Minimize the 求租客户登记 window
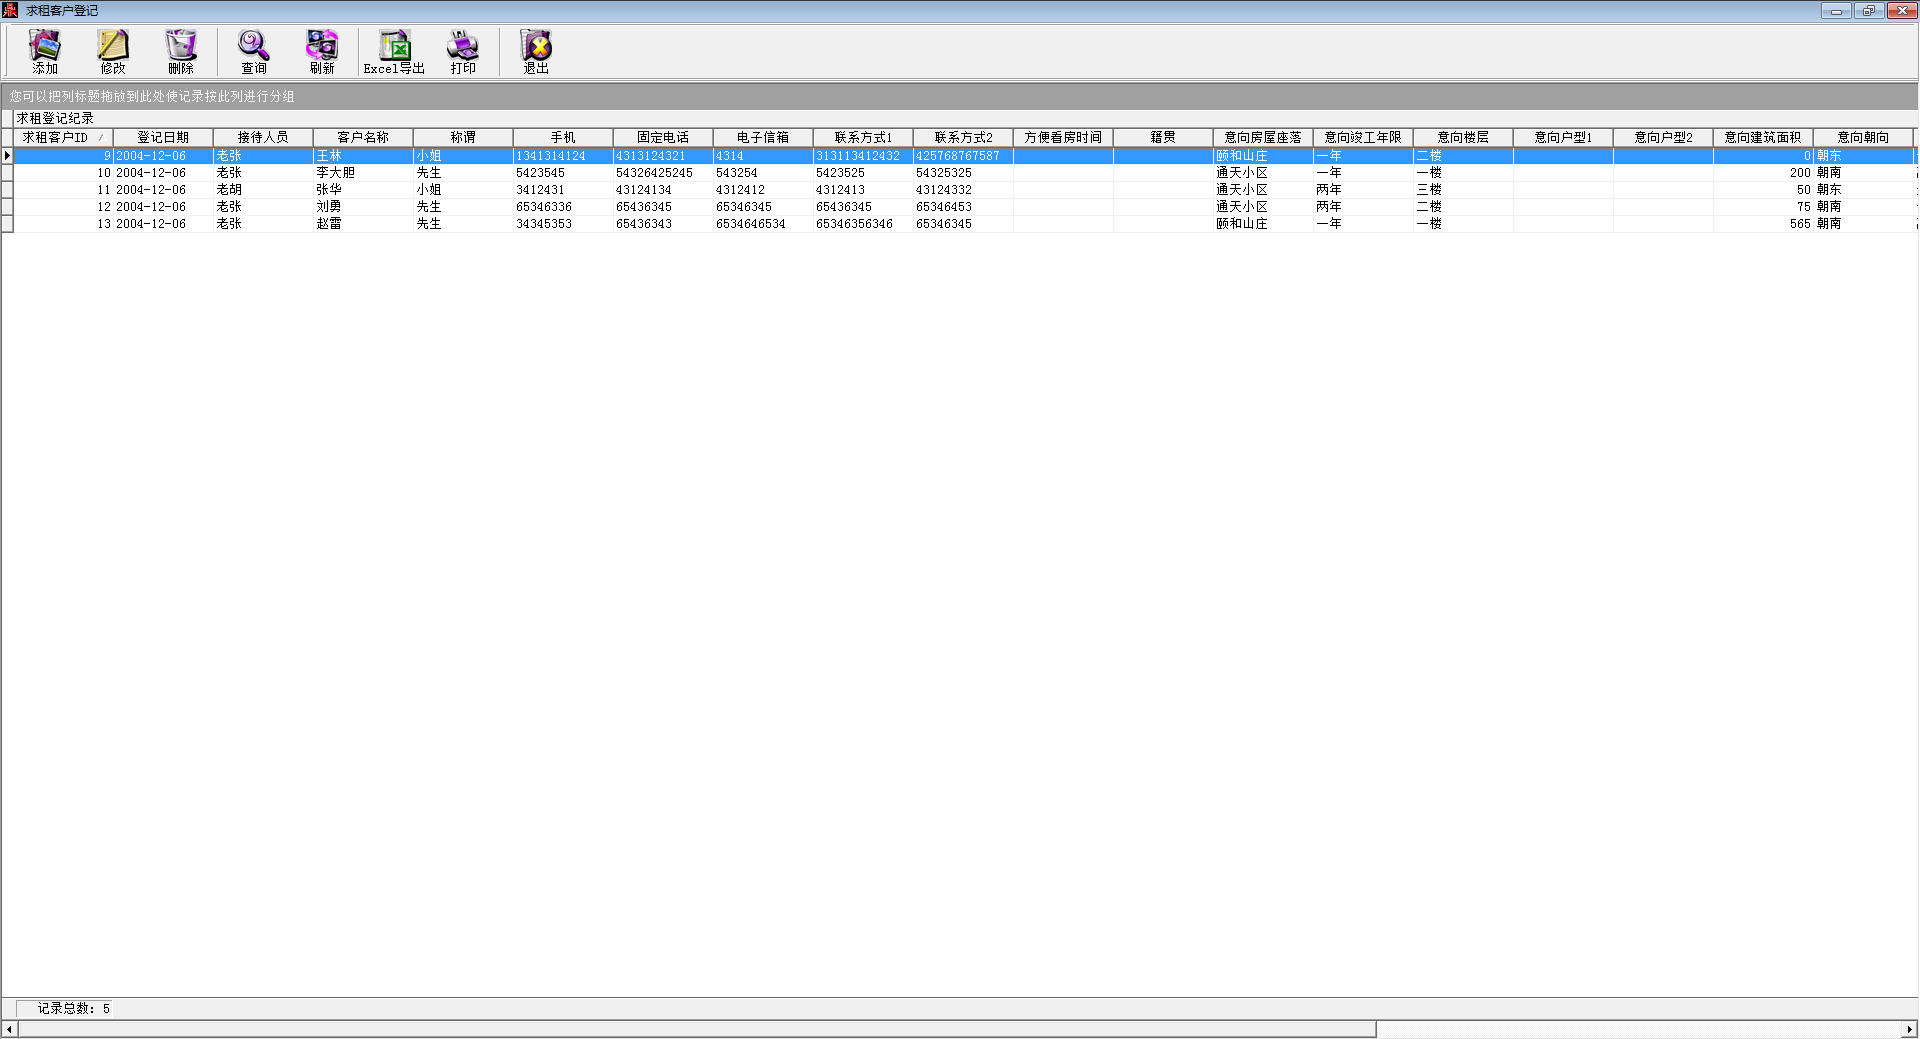This screenshot has height=1039, width=1920. 1836,11
